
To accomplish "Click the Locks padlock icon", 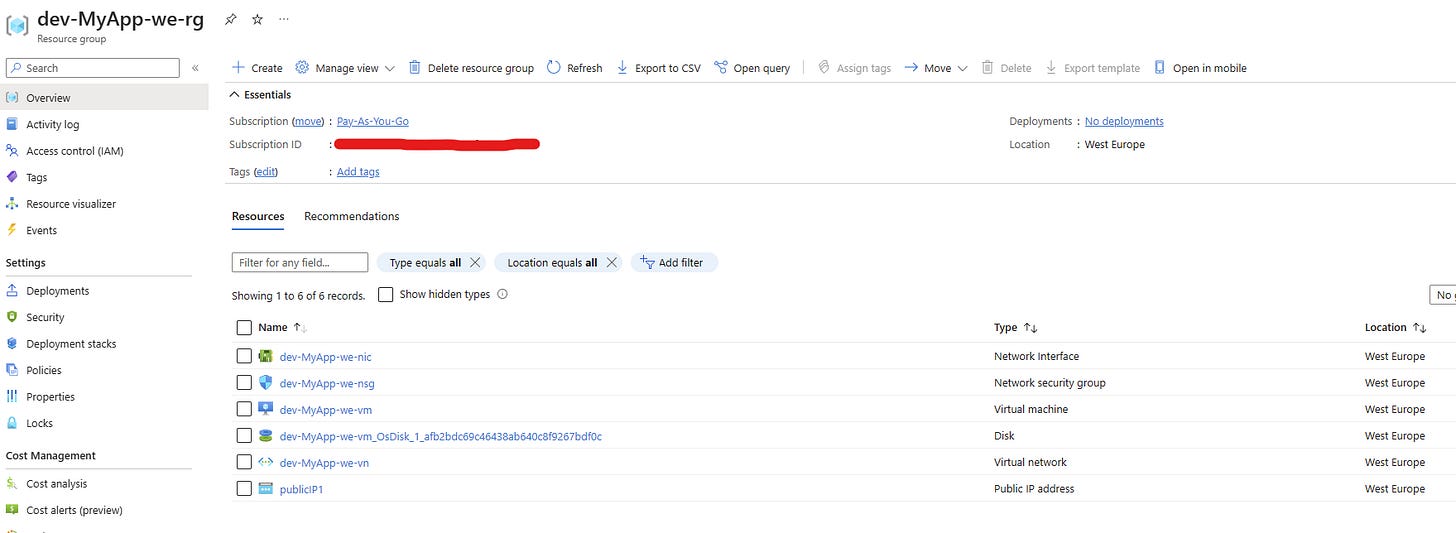I will [x=12, y=423].
